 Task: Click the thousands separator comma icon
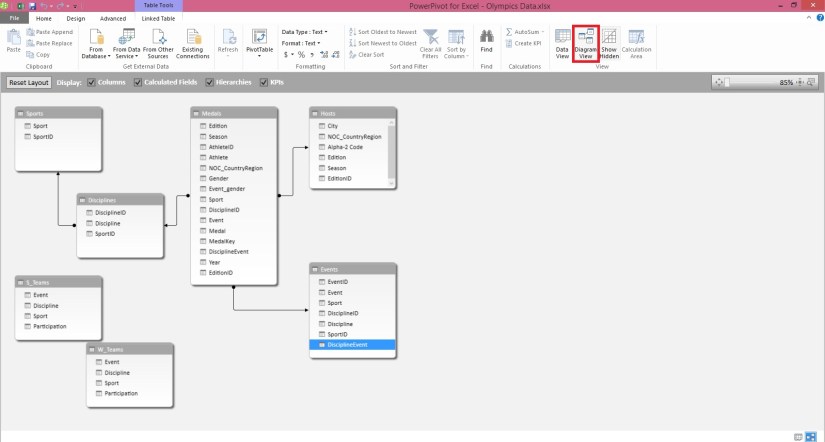(x=312, y=55)
